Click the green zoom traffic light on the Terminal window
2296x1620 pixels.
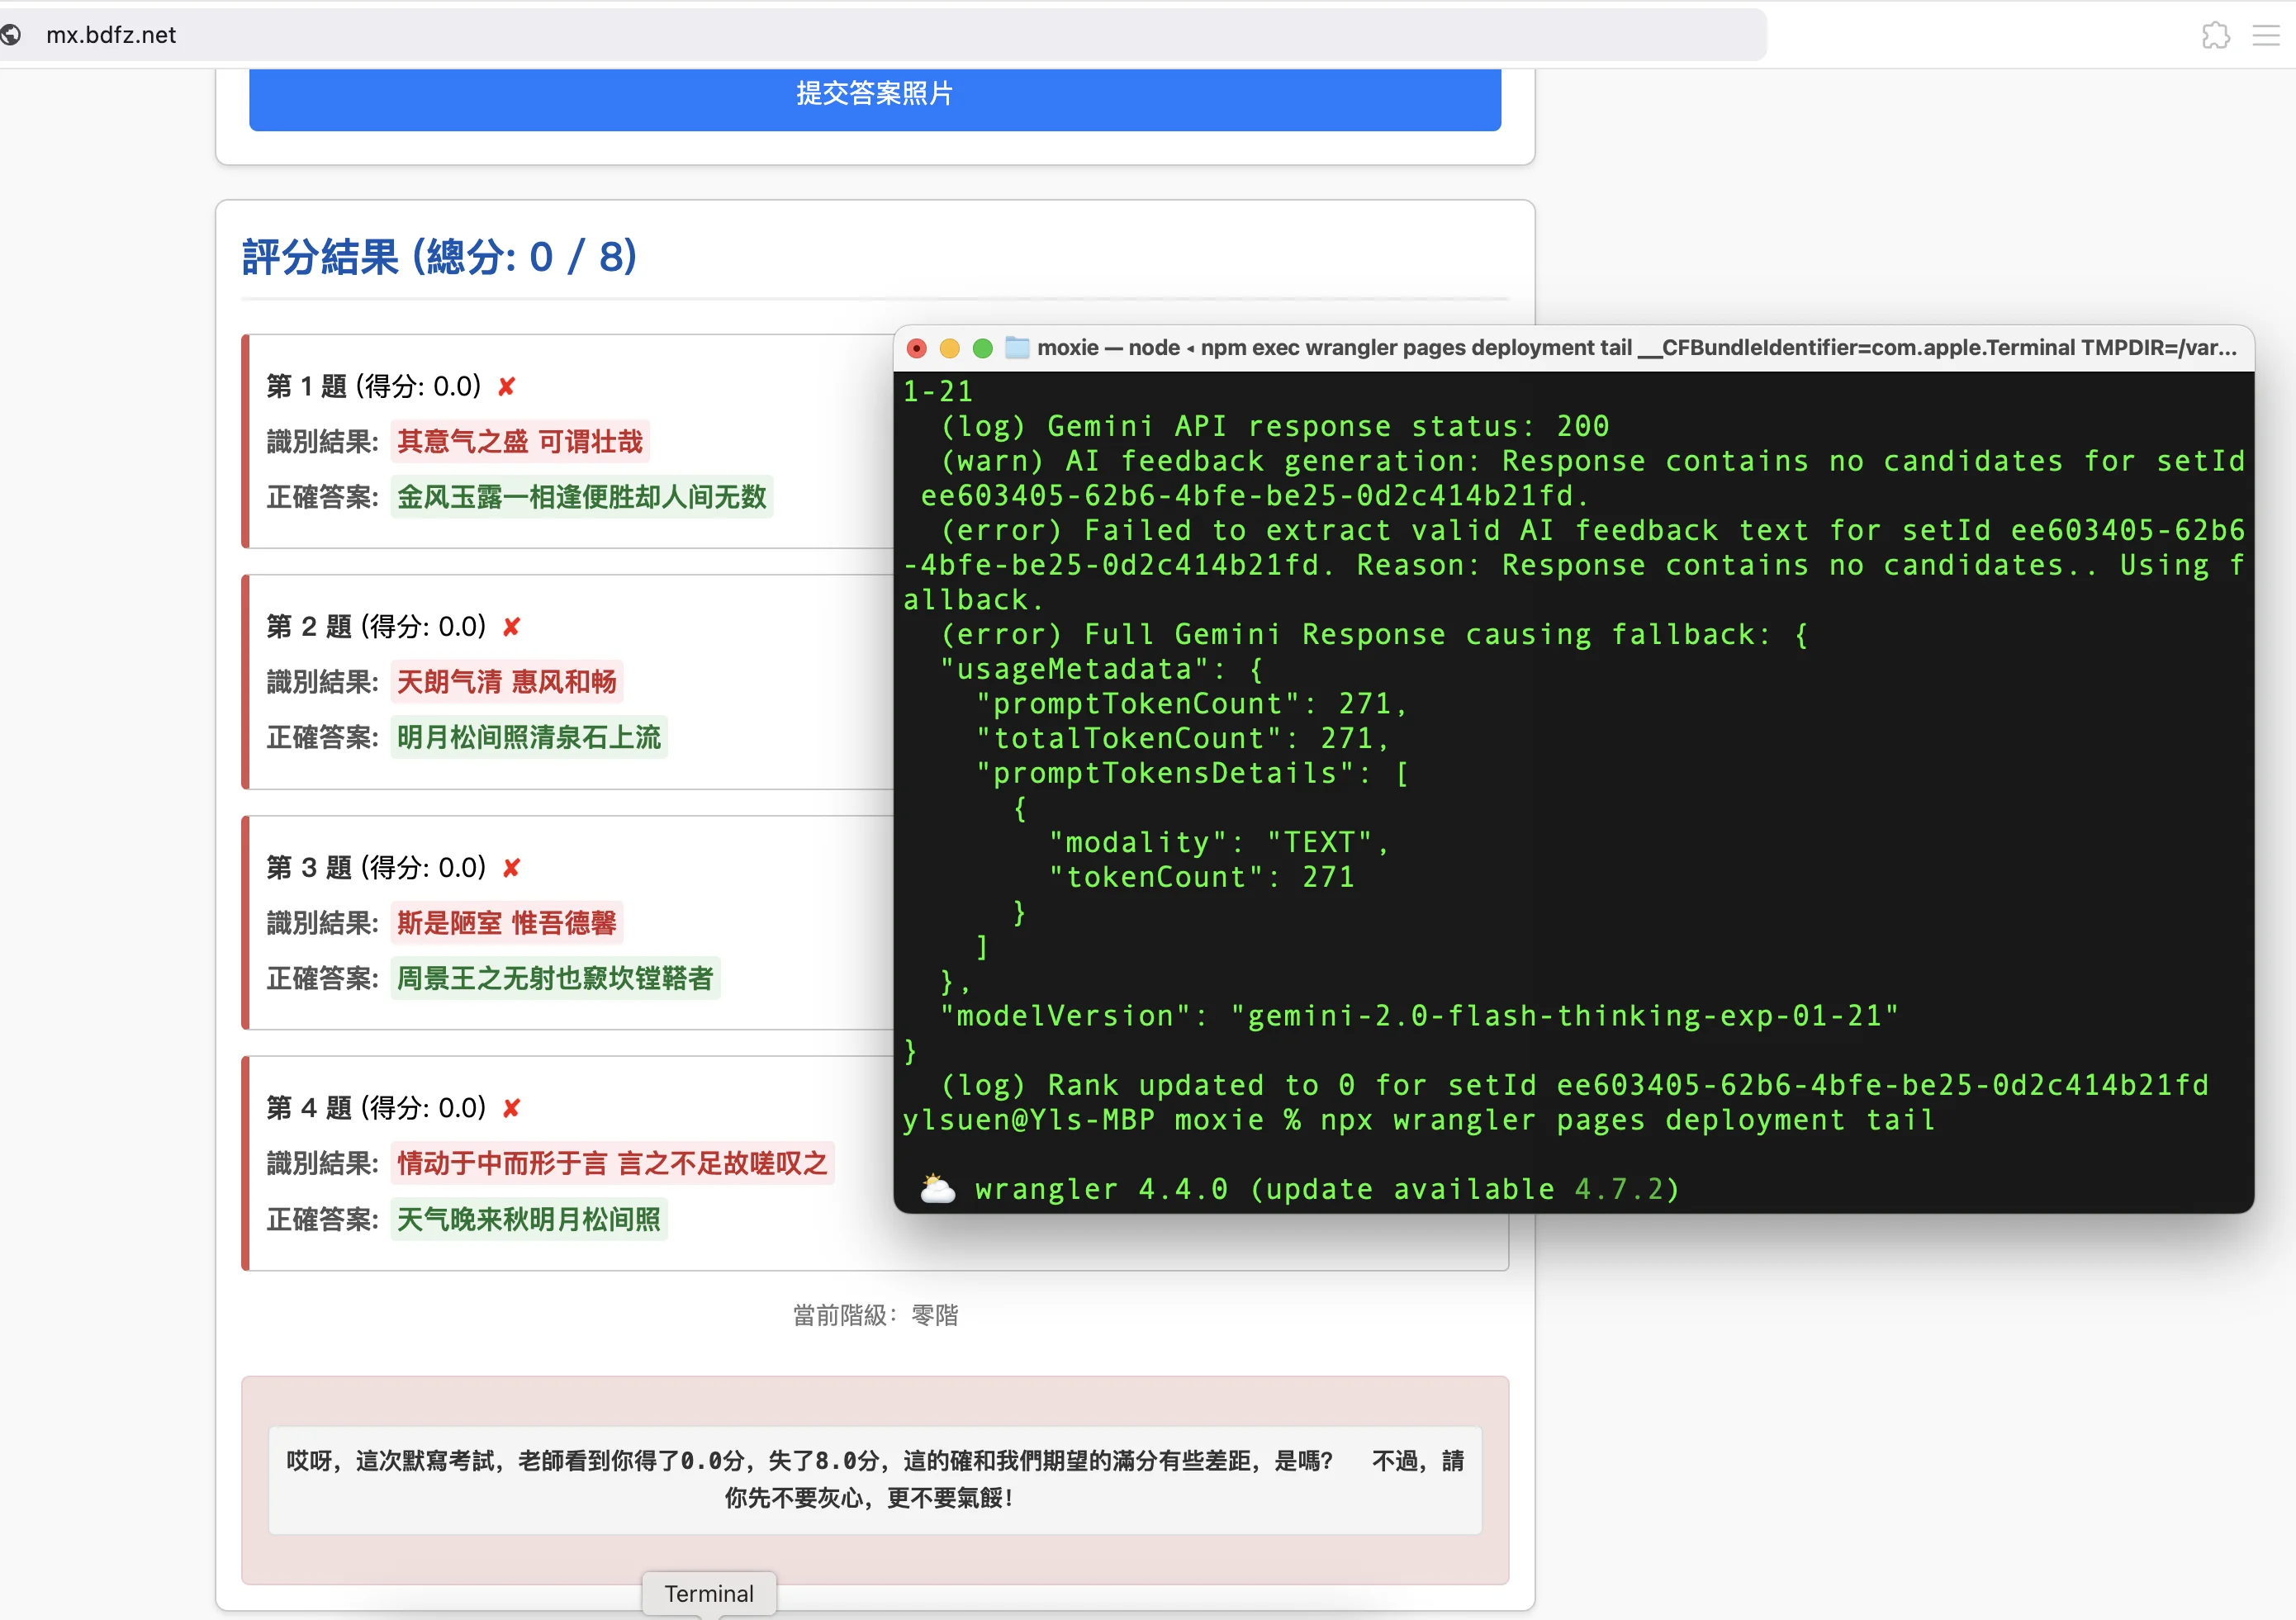[982, 348]
